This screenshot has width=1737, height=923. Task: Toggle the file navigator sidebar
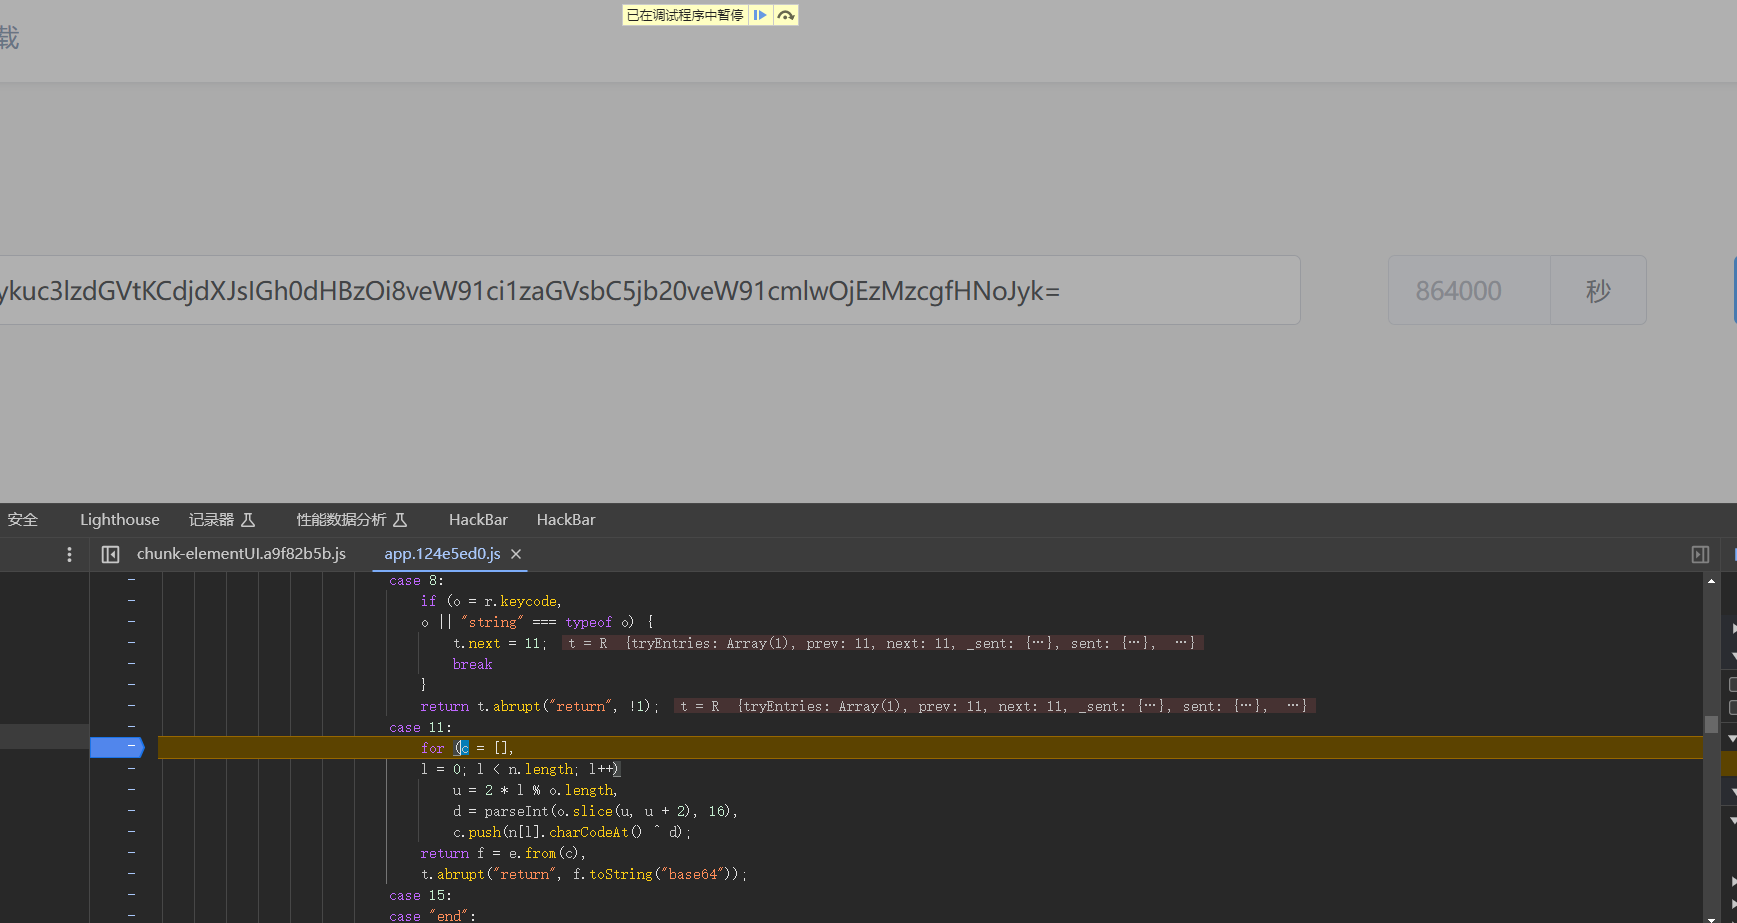(110, 554)
